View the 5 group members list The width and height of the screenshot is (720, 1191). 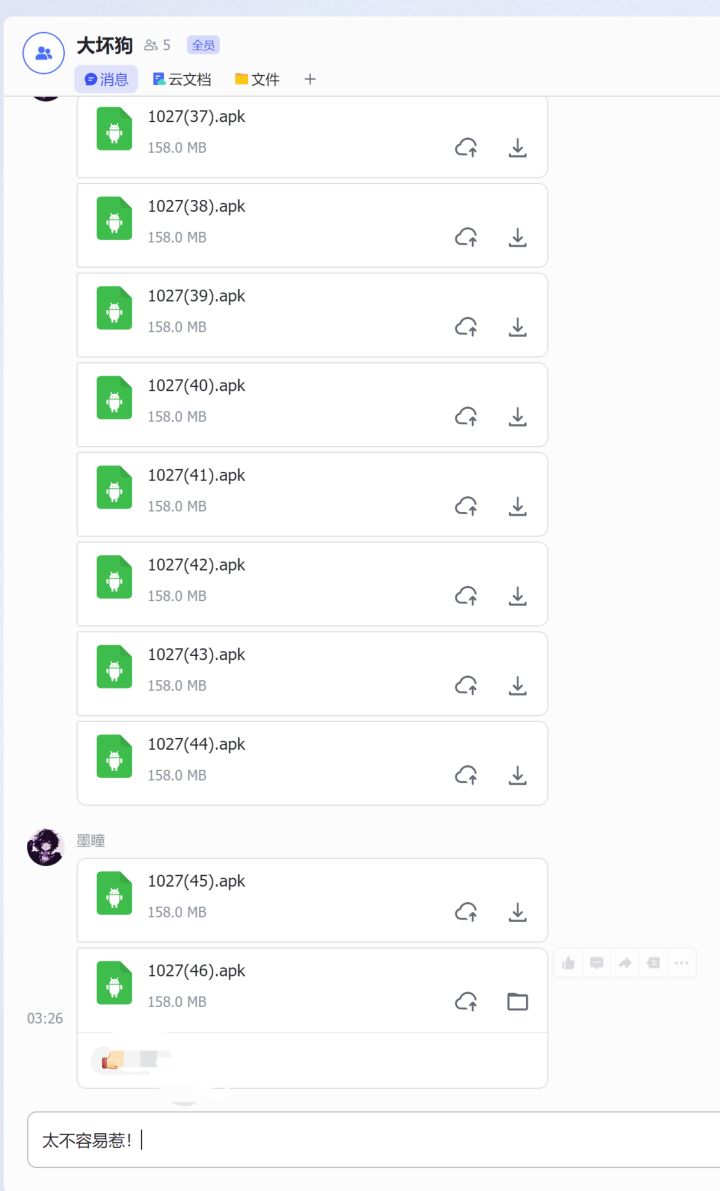pos(157,45)
